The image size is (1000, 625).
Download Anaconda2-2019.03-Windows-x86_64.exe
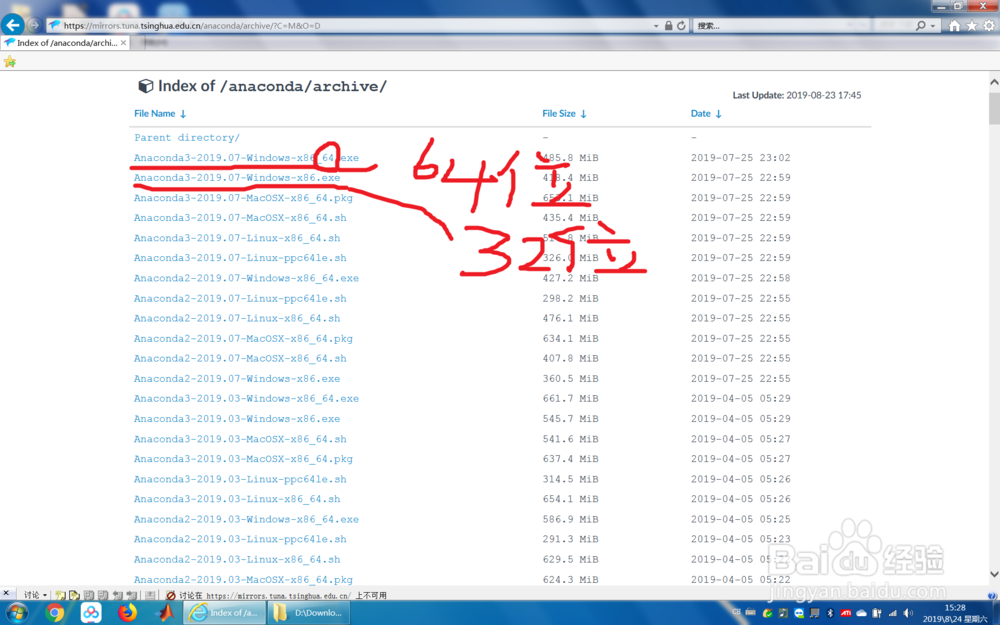(246, 519)
